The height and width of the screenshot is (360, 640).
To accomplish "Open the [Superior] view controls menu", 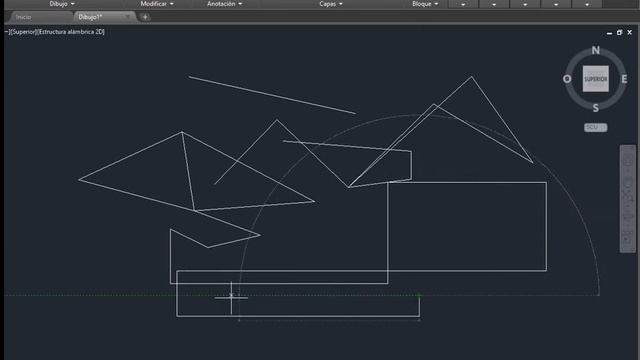I will pyautogui.click(x=23, y=32).
